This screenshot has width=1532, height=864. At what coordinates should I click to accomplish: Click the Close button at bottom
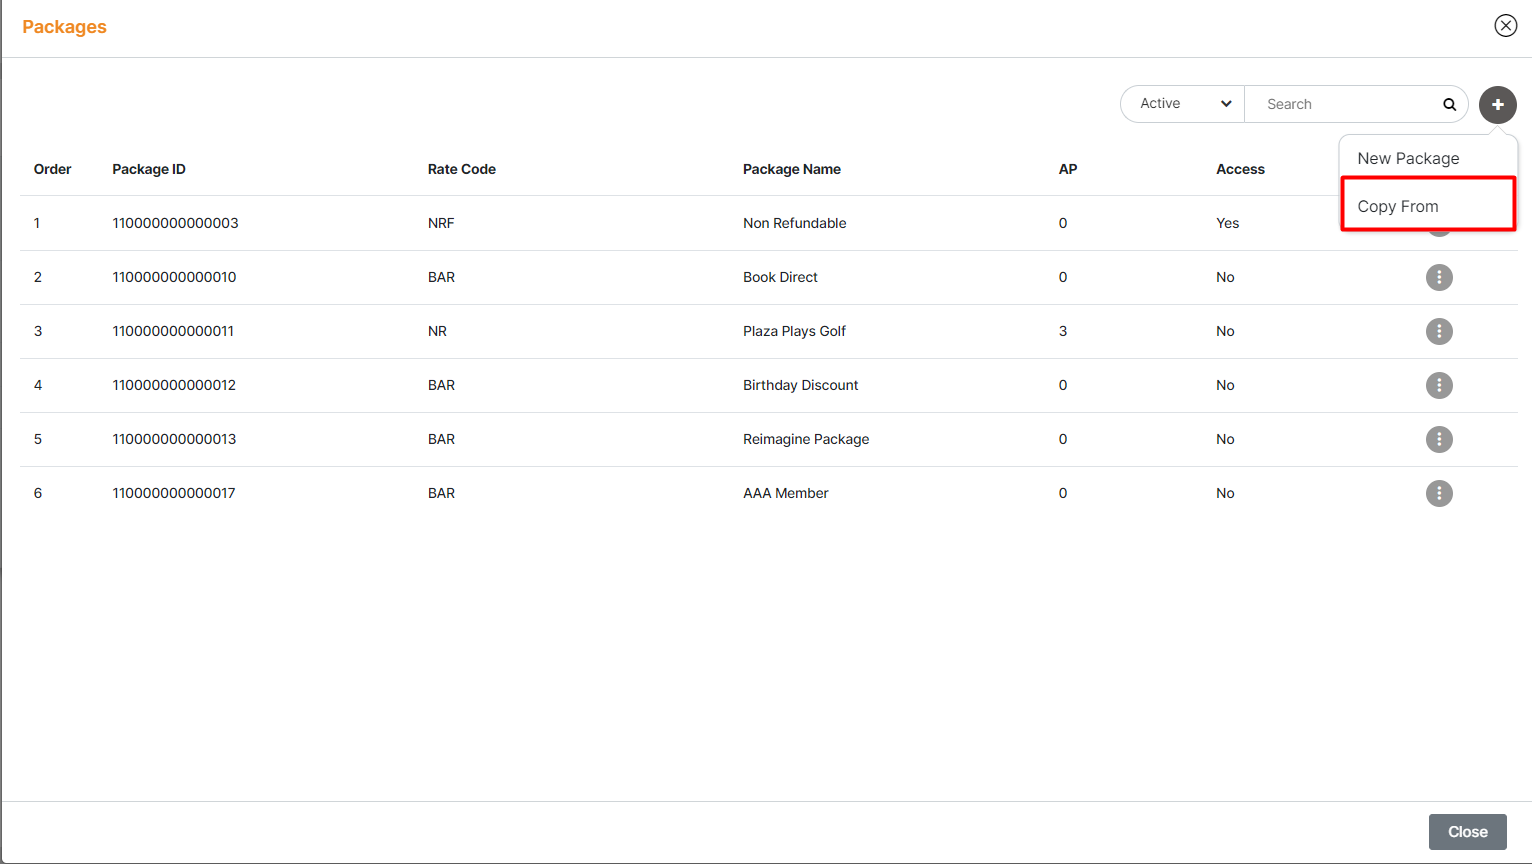click(1467, 832)
